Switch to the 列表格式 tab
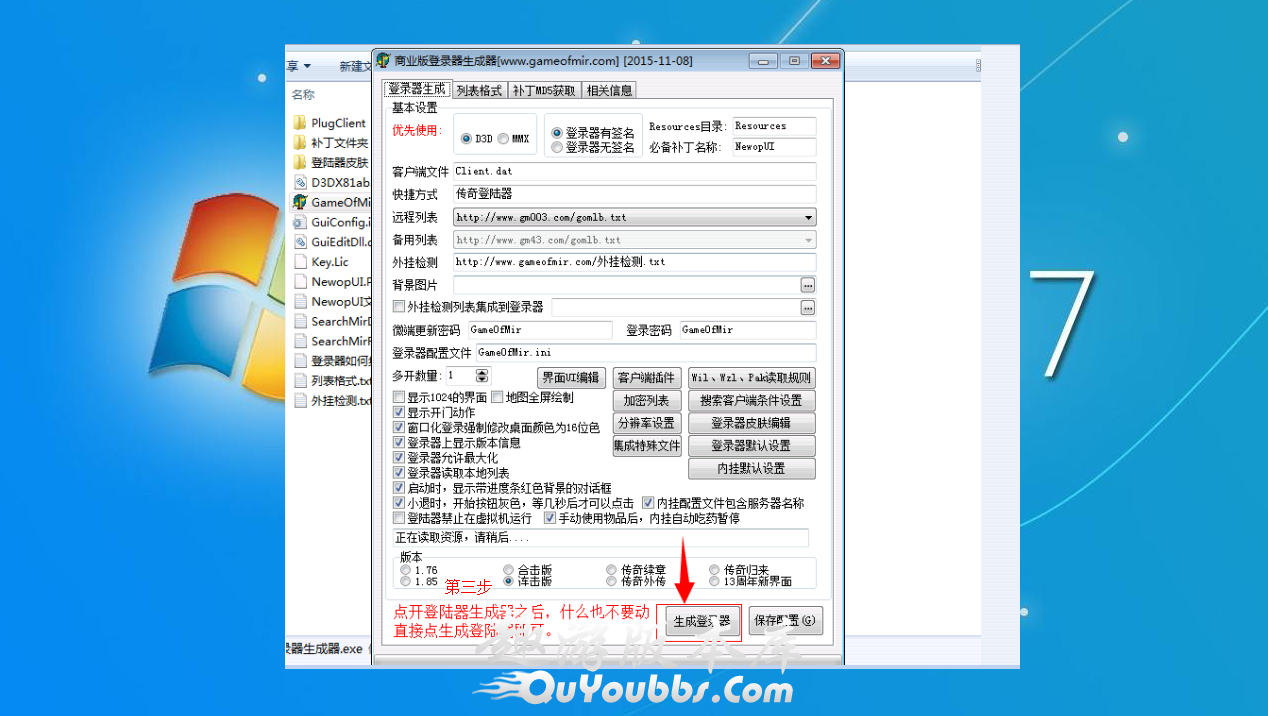 click(x=479, y=90)
